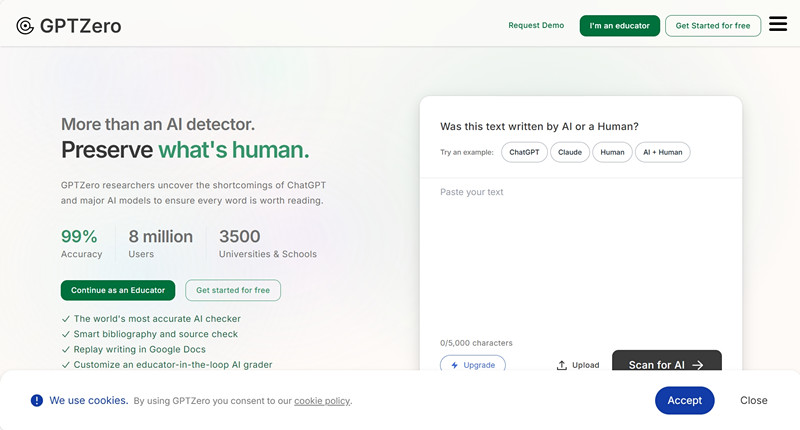Try the AI + Human example
Screen dimensions: 800x430
(x=662, y=152)
